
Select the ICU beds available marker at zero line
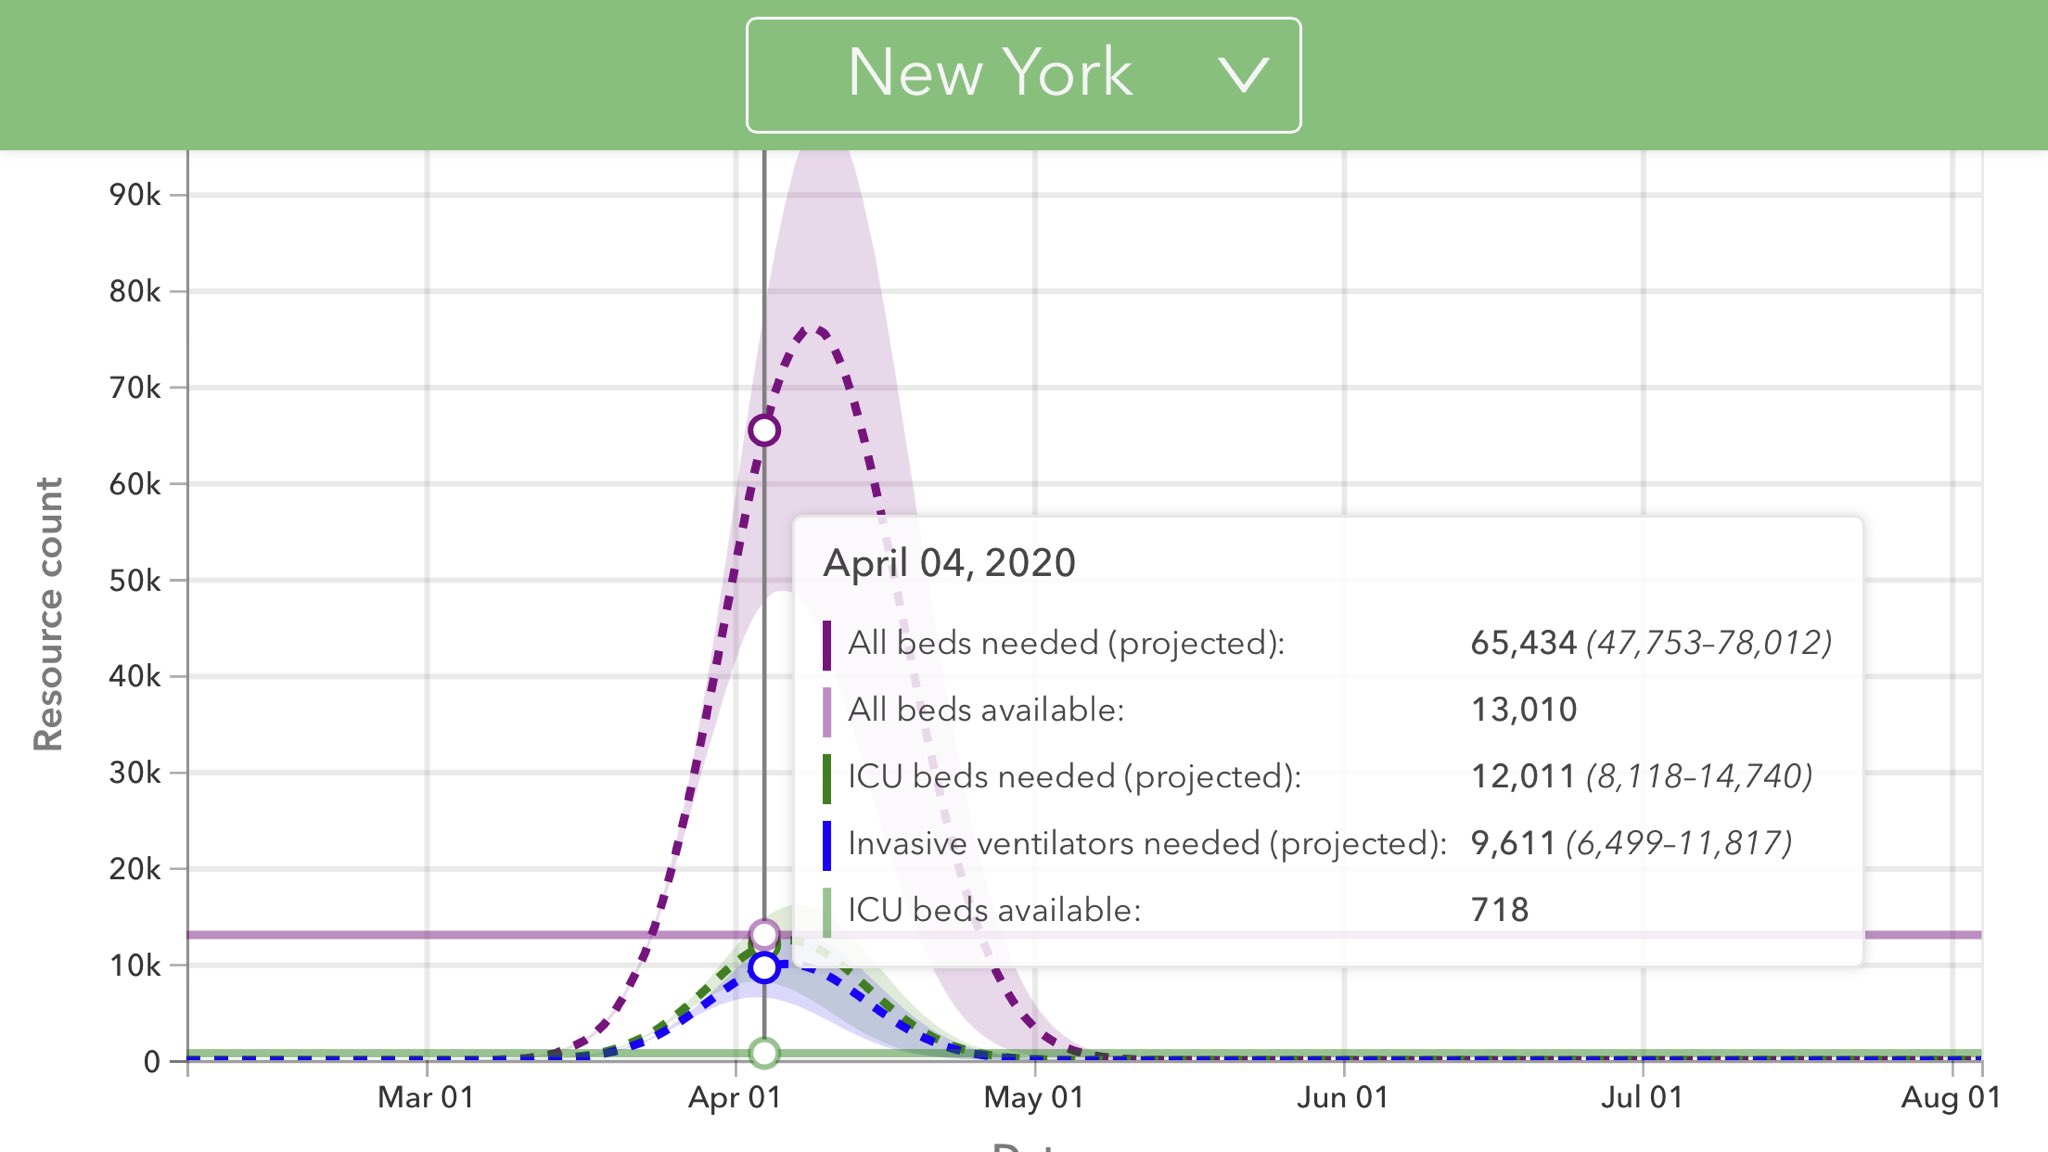[764, 1053]
